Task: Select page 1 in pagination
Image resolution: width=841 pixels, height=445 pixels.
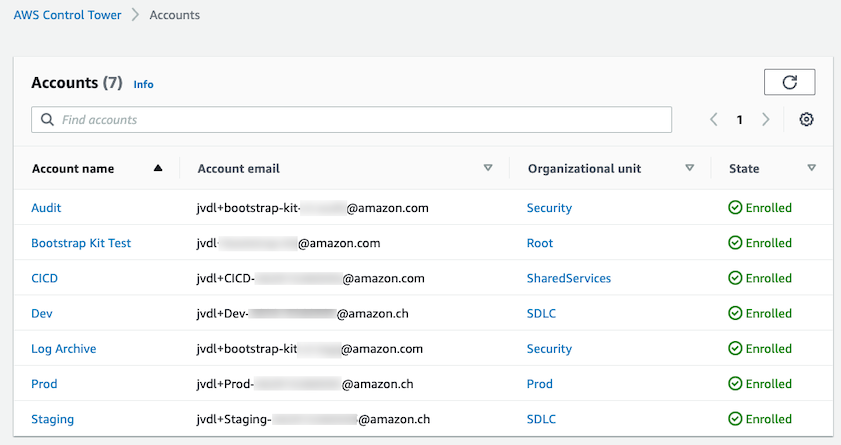Action: click(740, 120)
